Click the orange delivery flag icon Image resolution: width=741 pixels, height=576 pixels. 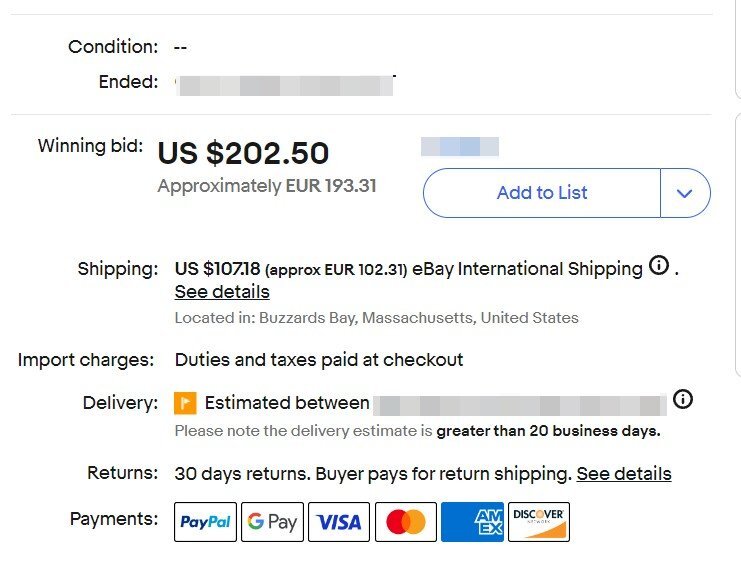tap(185, 403)
